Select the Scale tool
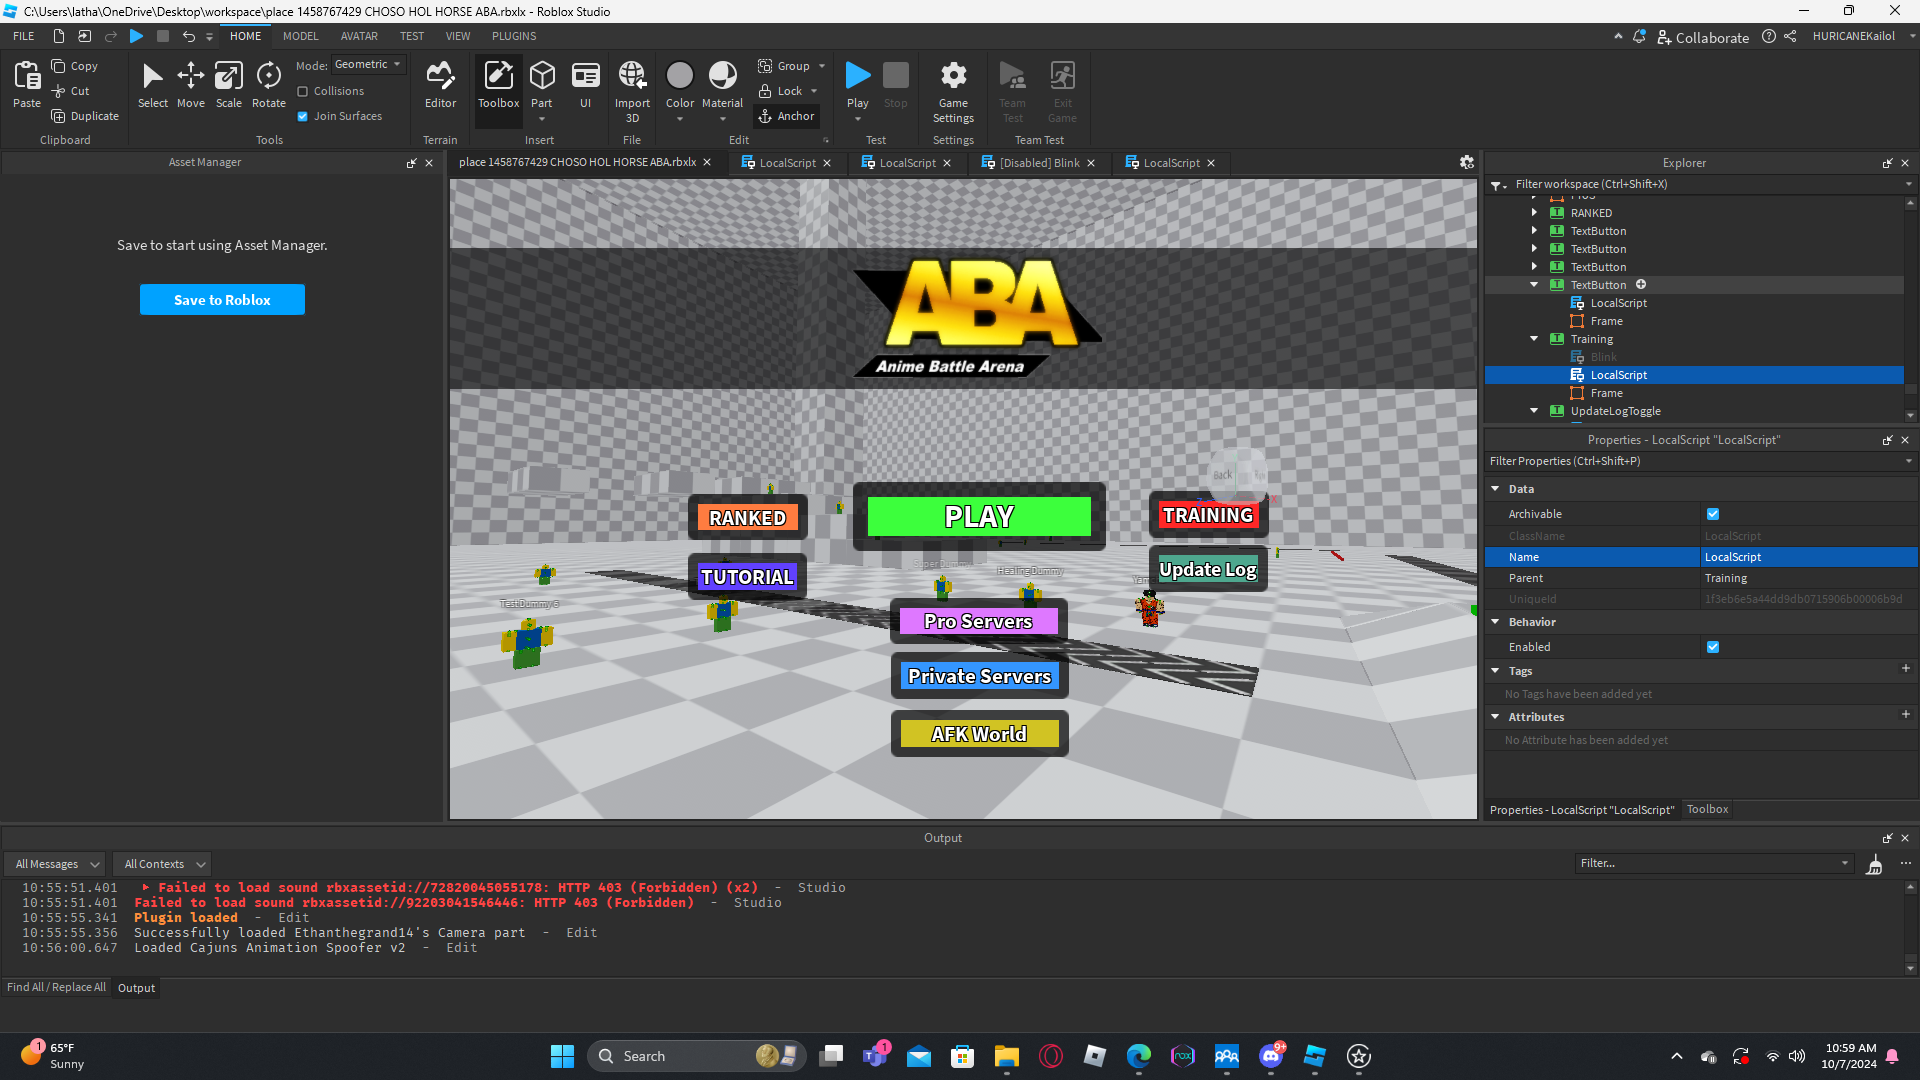The height and width of the screenshot is (1080, 1920). 229,85
